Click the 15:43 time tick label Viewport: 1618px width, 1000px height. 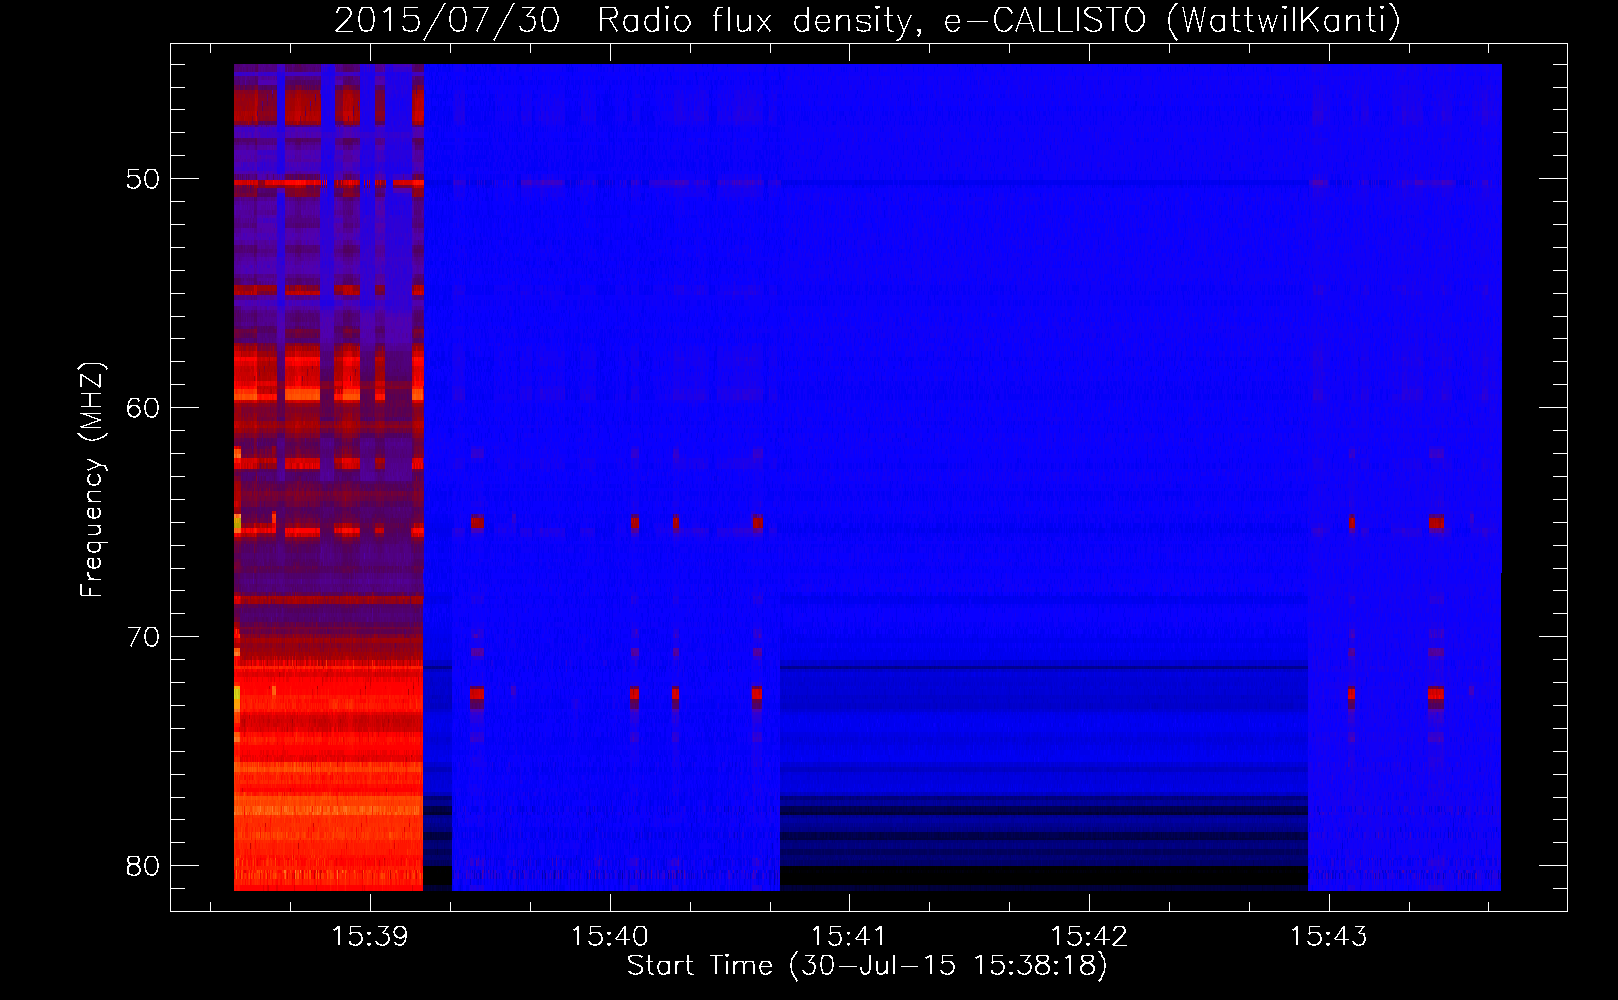pyautogui.click(x=1328, y=937)
